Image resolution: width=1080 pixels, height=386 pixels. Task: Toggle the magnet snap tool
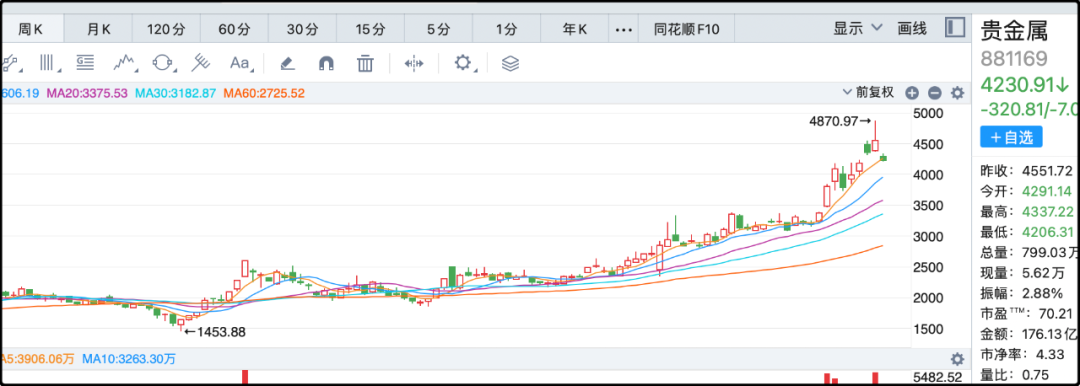[x=326, y=64]
